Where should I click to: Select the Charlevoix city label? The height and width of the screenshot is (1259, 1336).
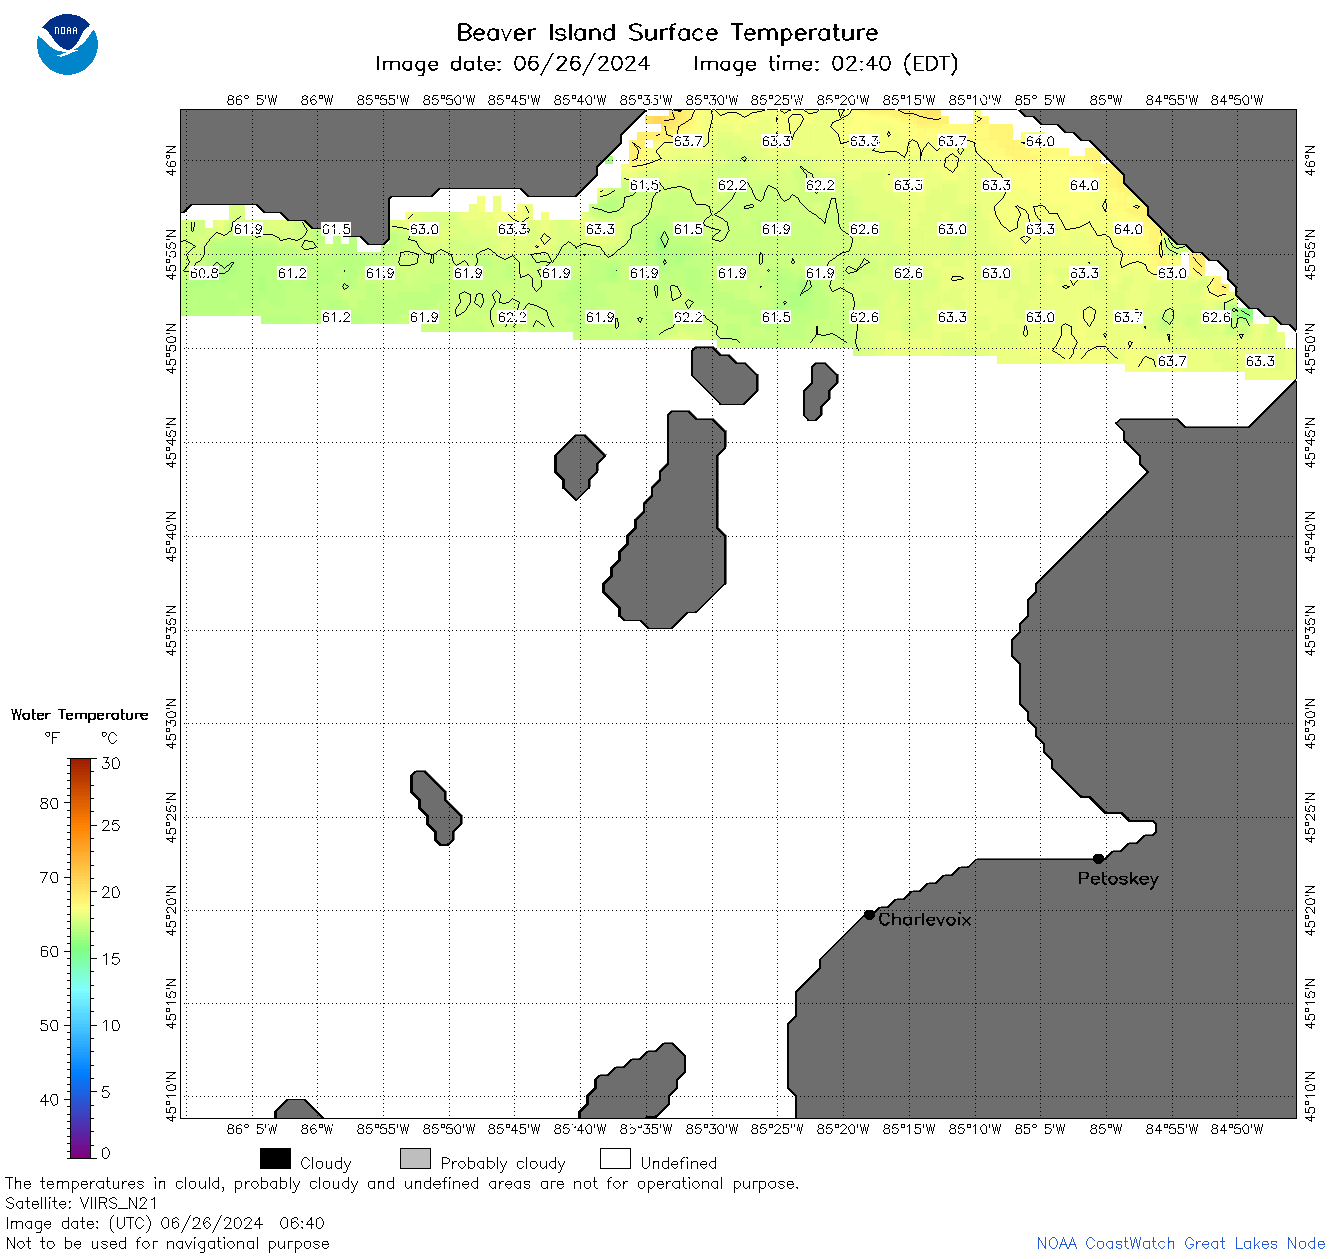tap(925, 919)
